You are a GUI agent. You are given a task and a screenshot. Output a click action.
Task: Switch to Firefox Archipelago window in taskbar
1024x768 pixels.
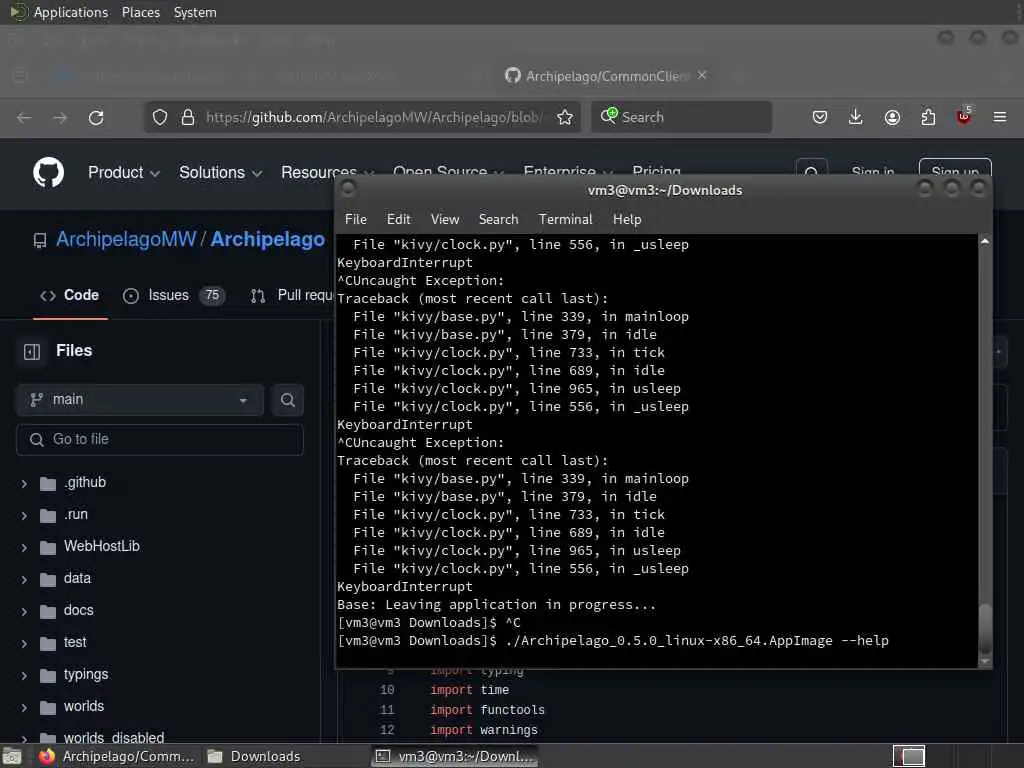(116, 756)
